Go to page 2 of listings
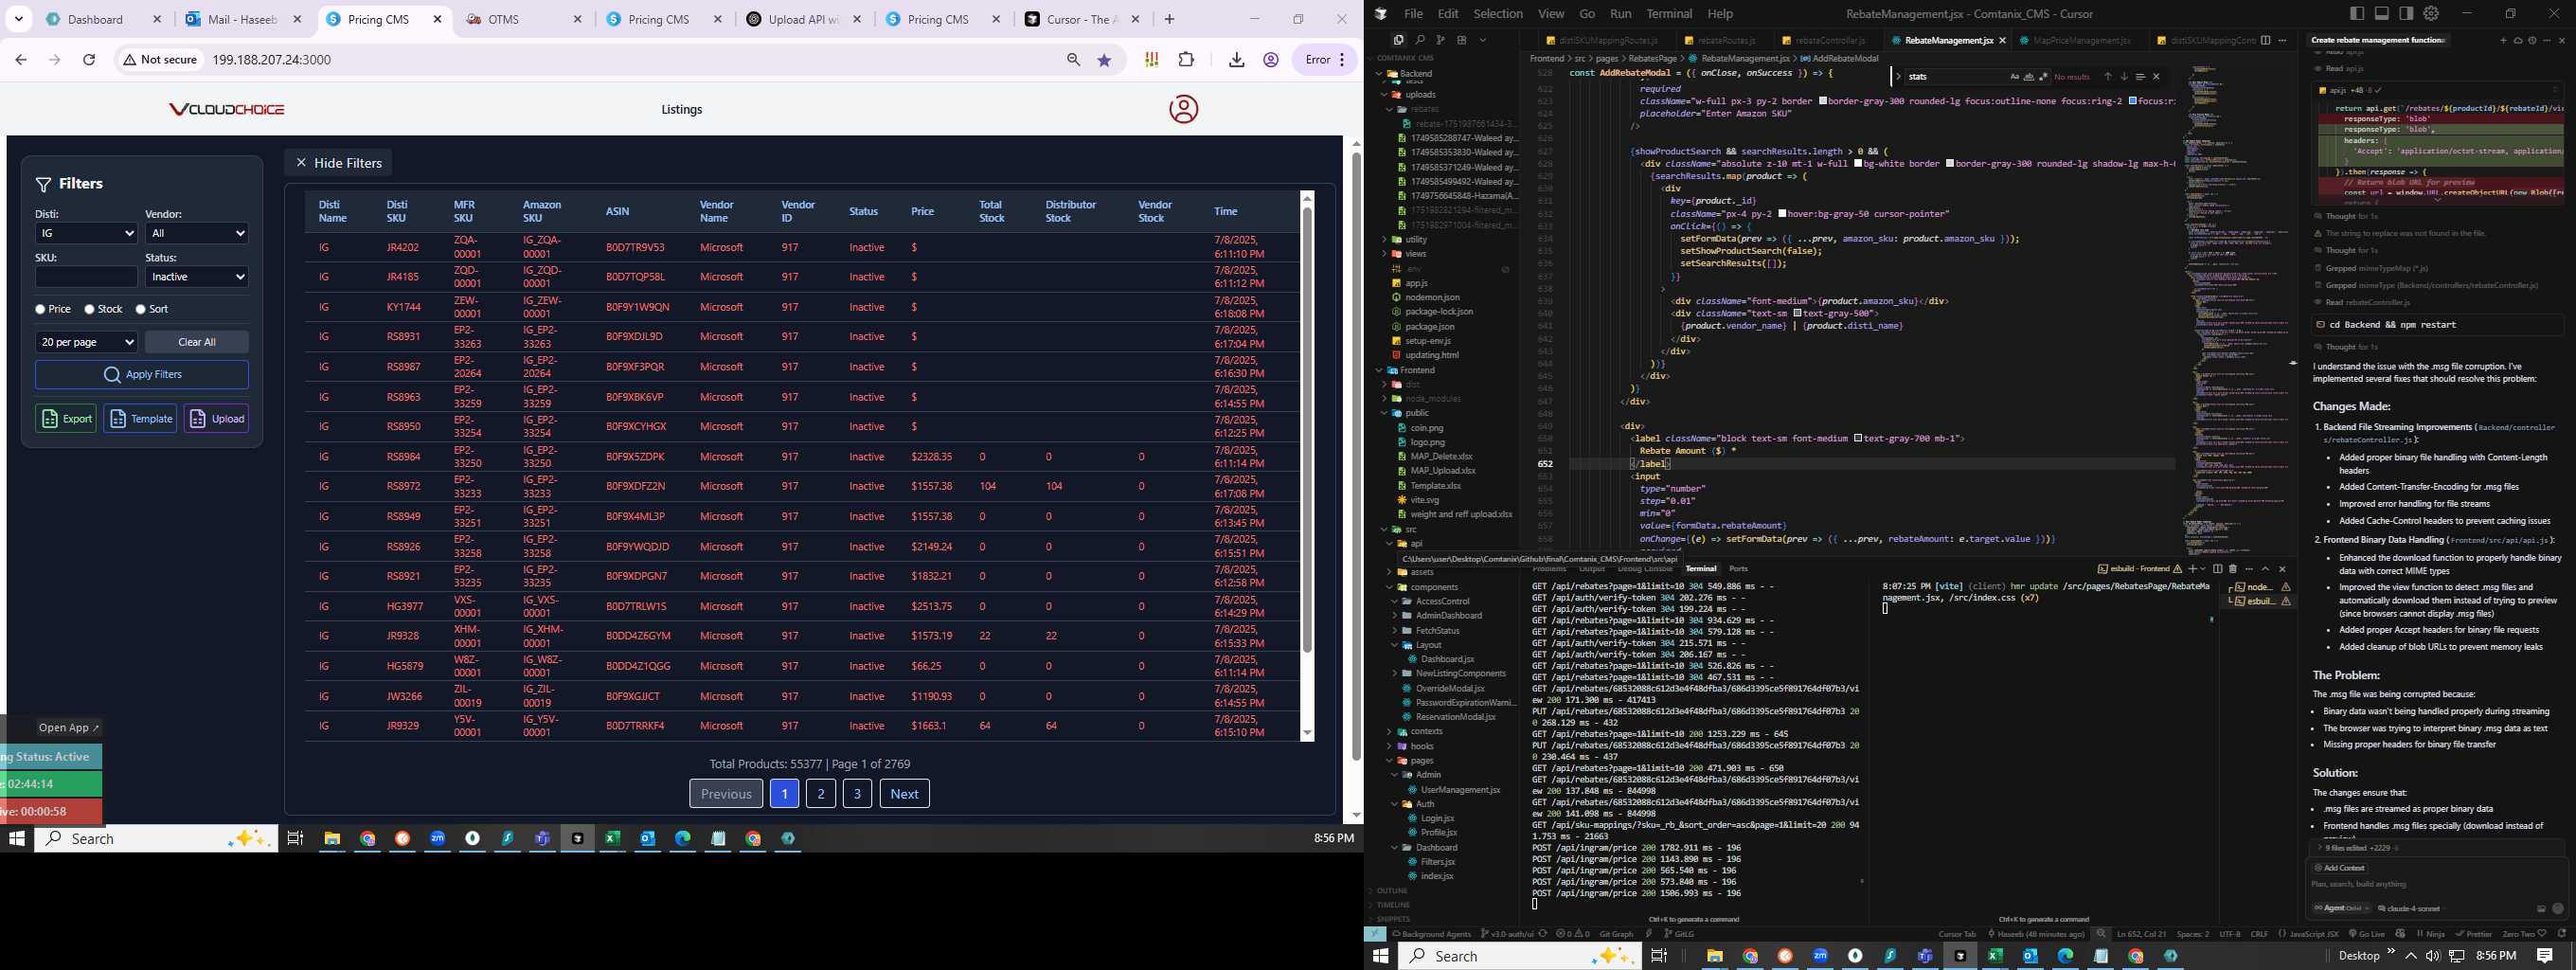This screenshot has width=2576, height=970. pyautogui.click(x=820, y=793)
